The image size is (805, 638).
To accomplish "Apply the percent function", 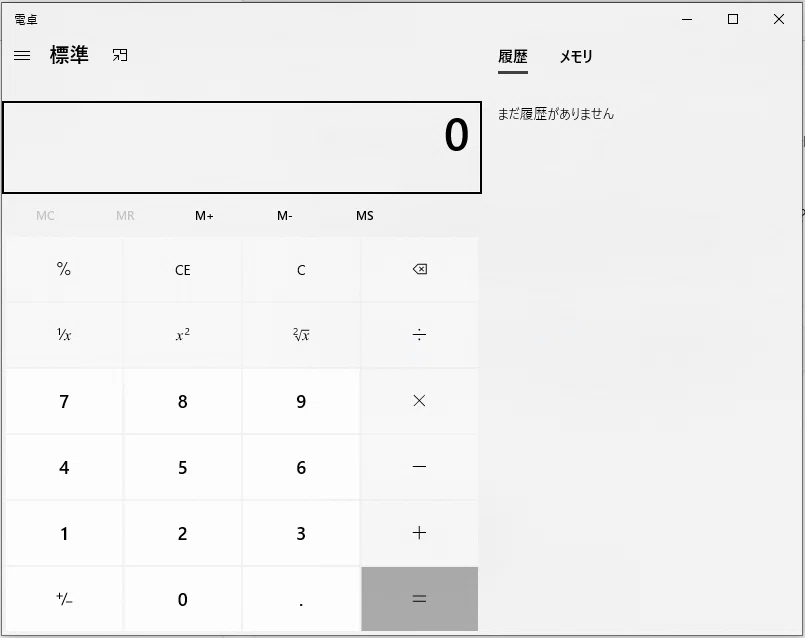I will click(x=64, y=269).
